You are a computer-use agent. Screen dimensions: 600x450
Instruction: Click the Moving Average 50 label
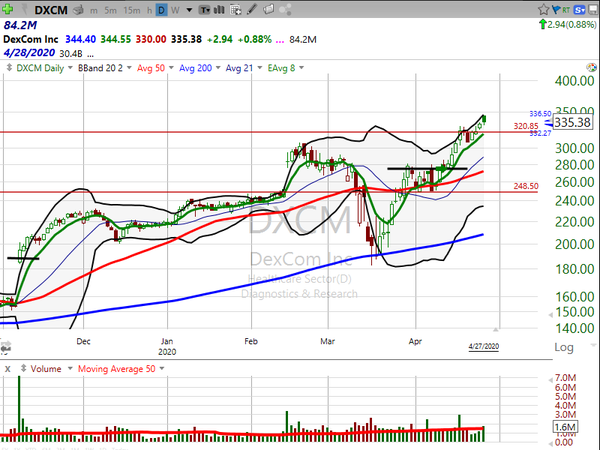click(x=117, y=369)
